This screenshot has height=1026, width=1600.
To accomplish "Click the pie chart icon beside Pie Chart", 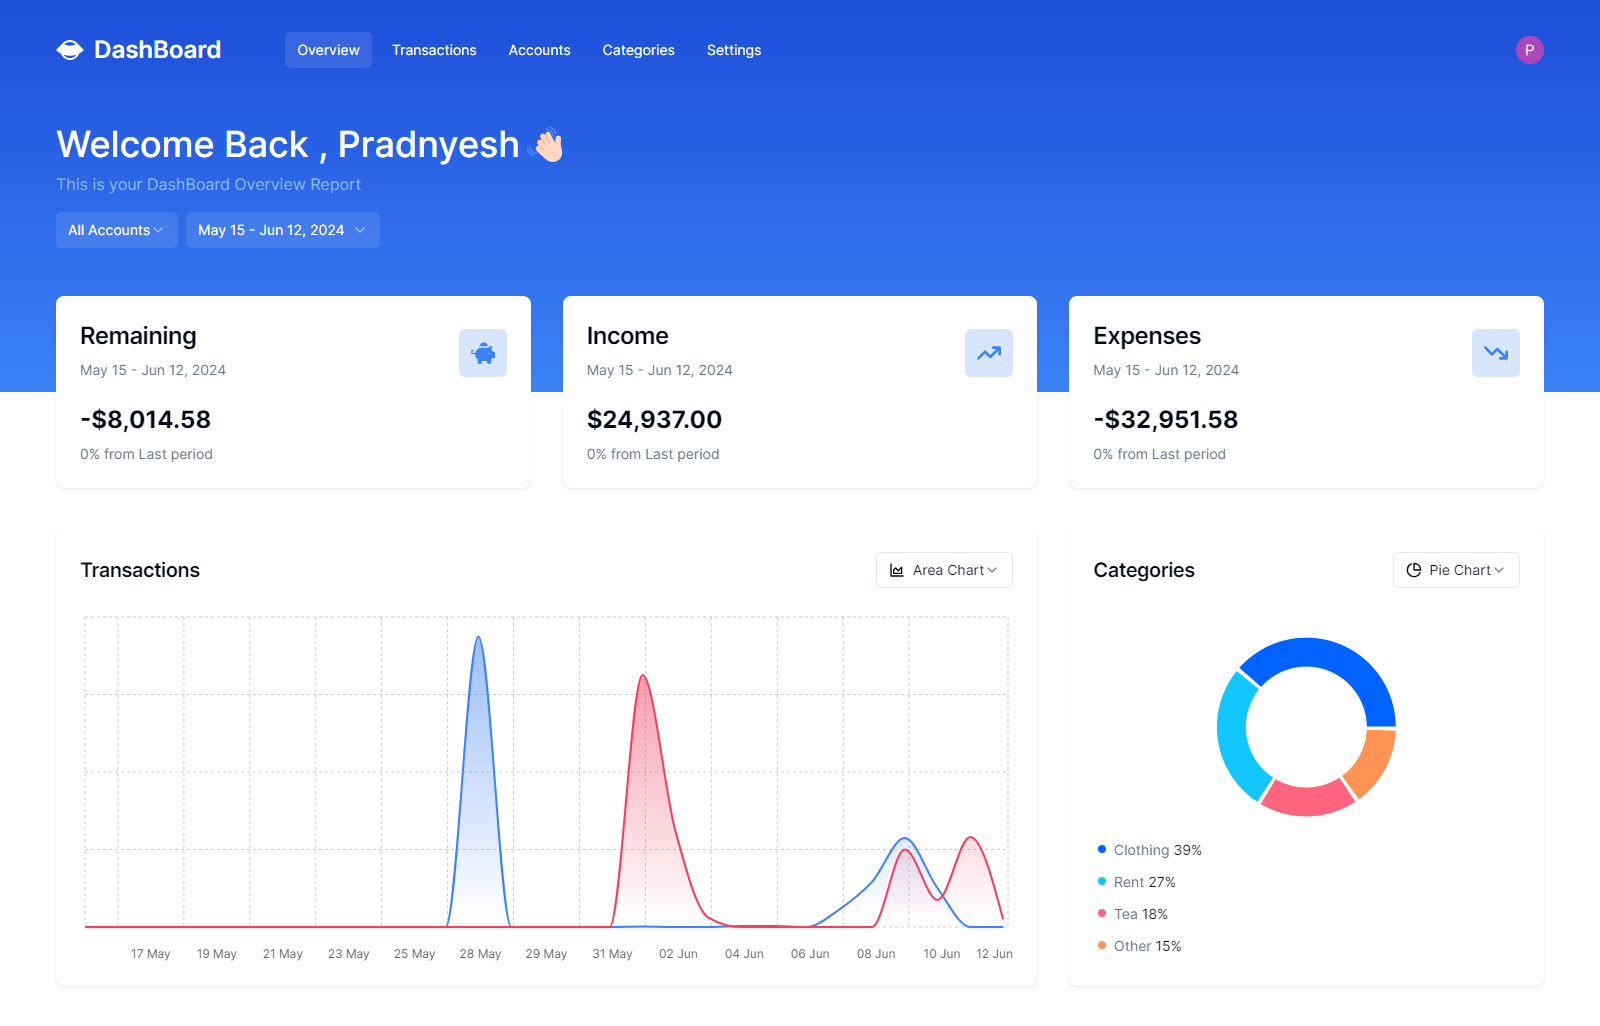I will (x=1414, y=570).
